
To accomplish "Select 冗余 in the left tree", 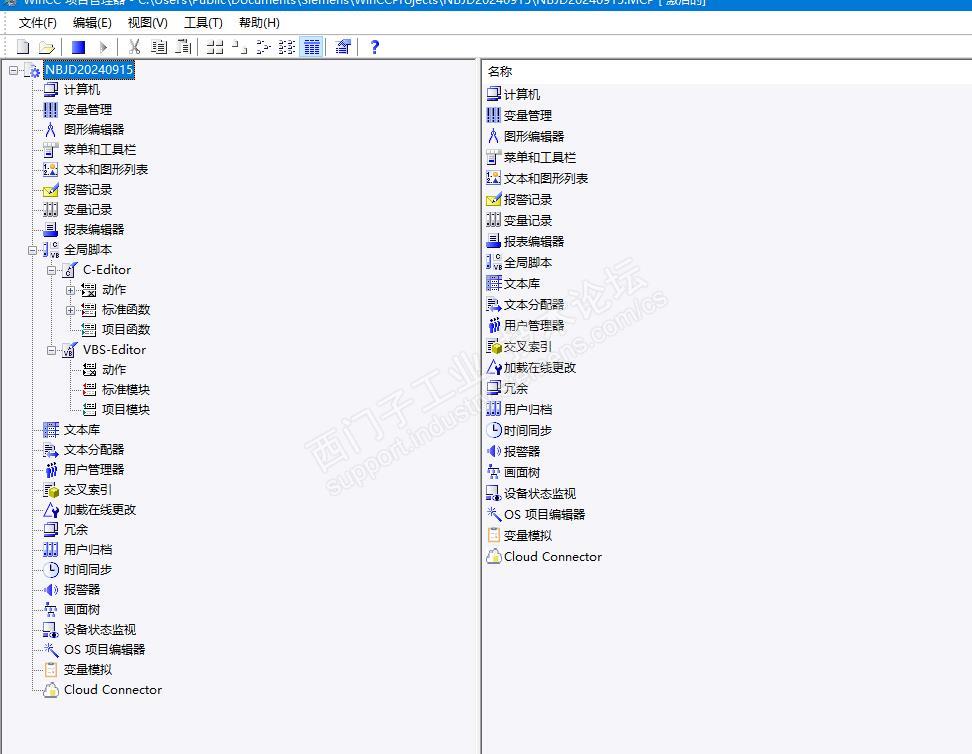I will pos(76,530).
